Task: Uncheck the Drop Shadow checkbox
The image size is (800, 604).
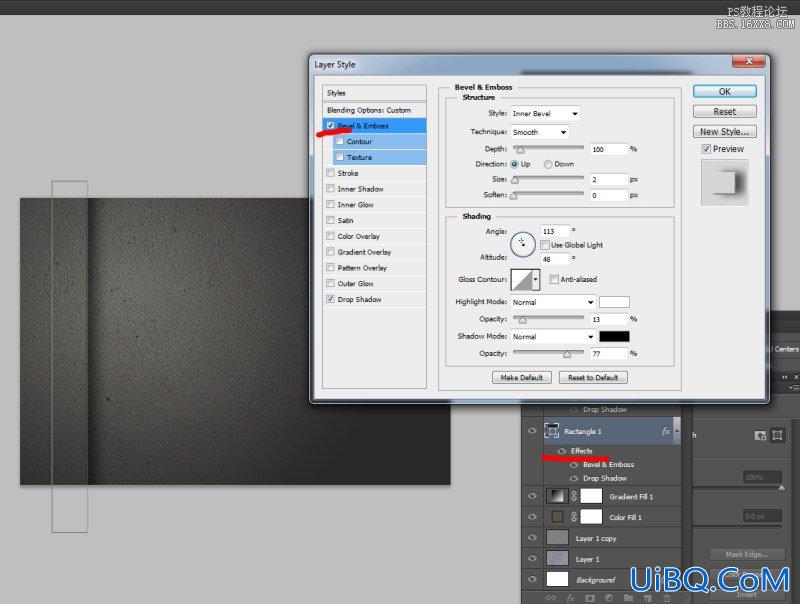Action: (x=331, y=299)
